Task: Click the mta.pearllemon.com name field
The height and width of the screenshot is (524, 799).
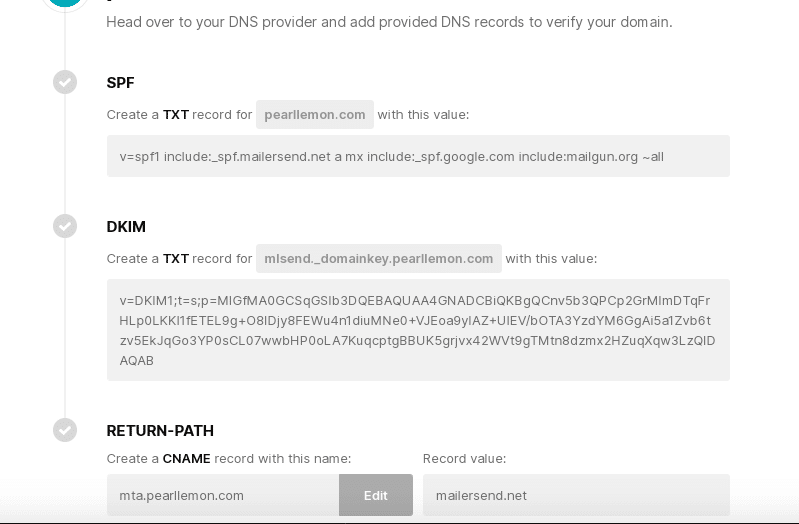Action: pyautogui.click(x=223, y=495)
